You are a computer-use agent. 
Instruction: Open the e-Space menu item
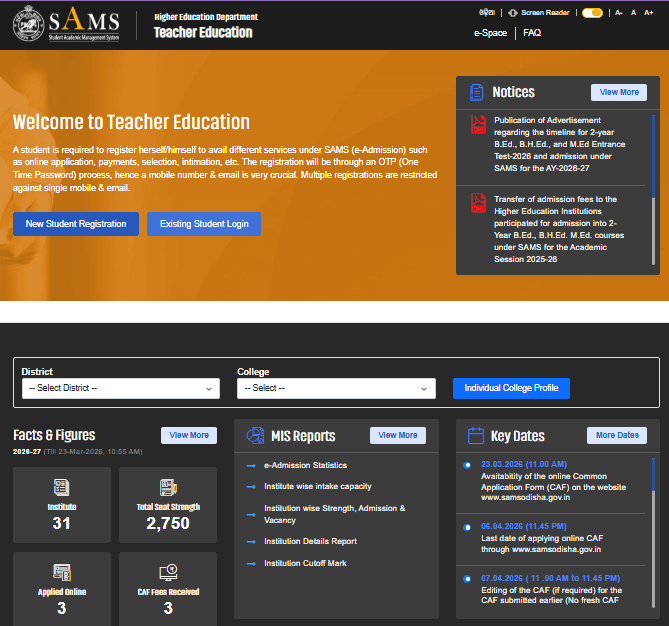click(x=490, y=33)
